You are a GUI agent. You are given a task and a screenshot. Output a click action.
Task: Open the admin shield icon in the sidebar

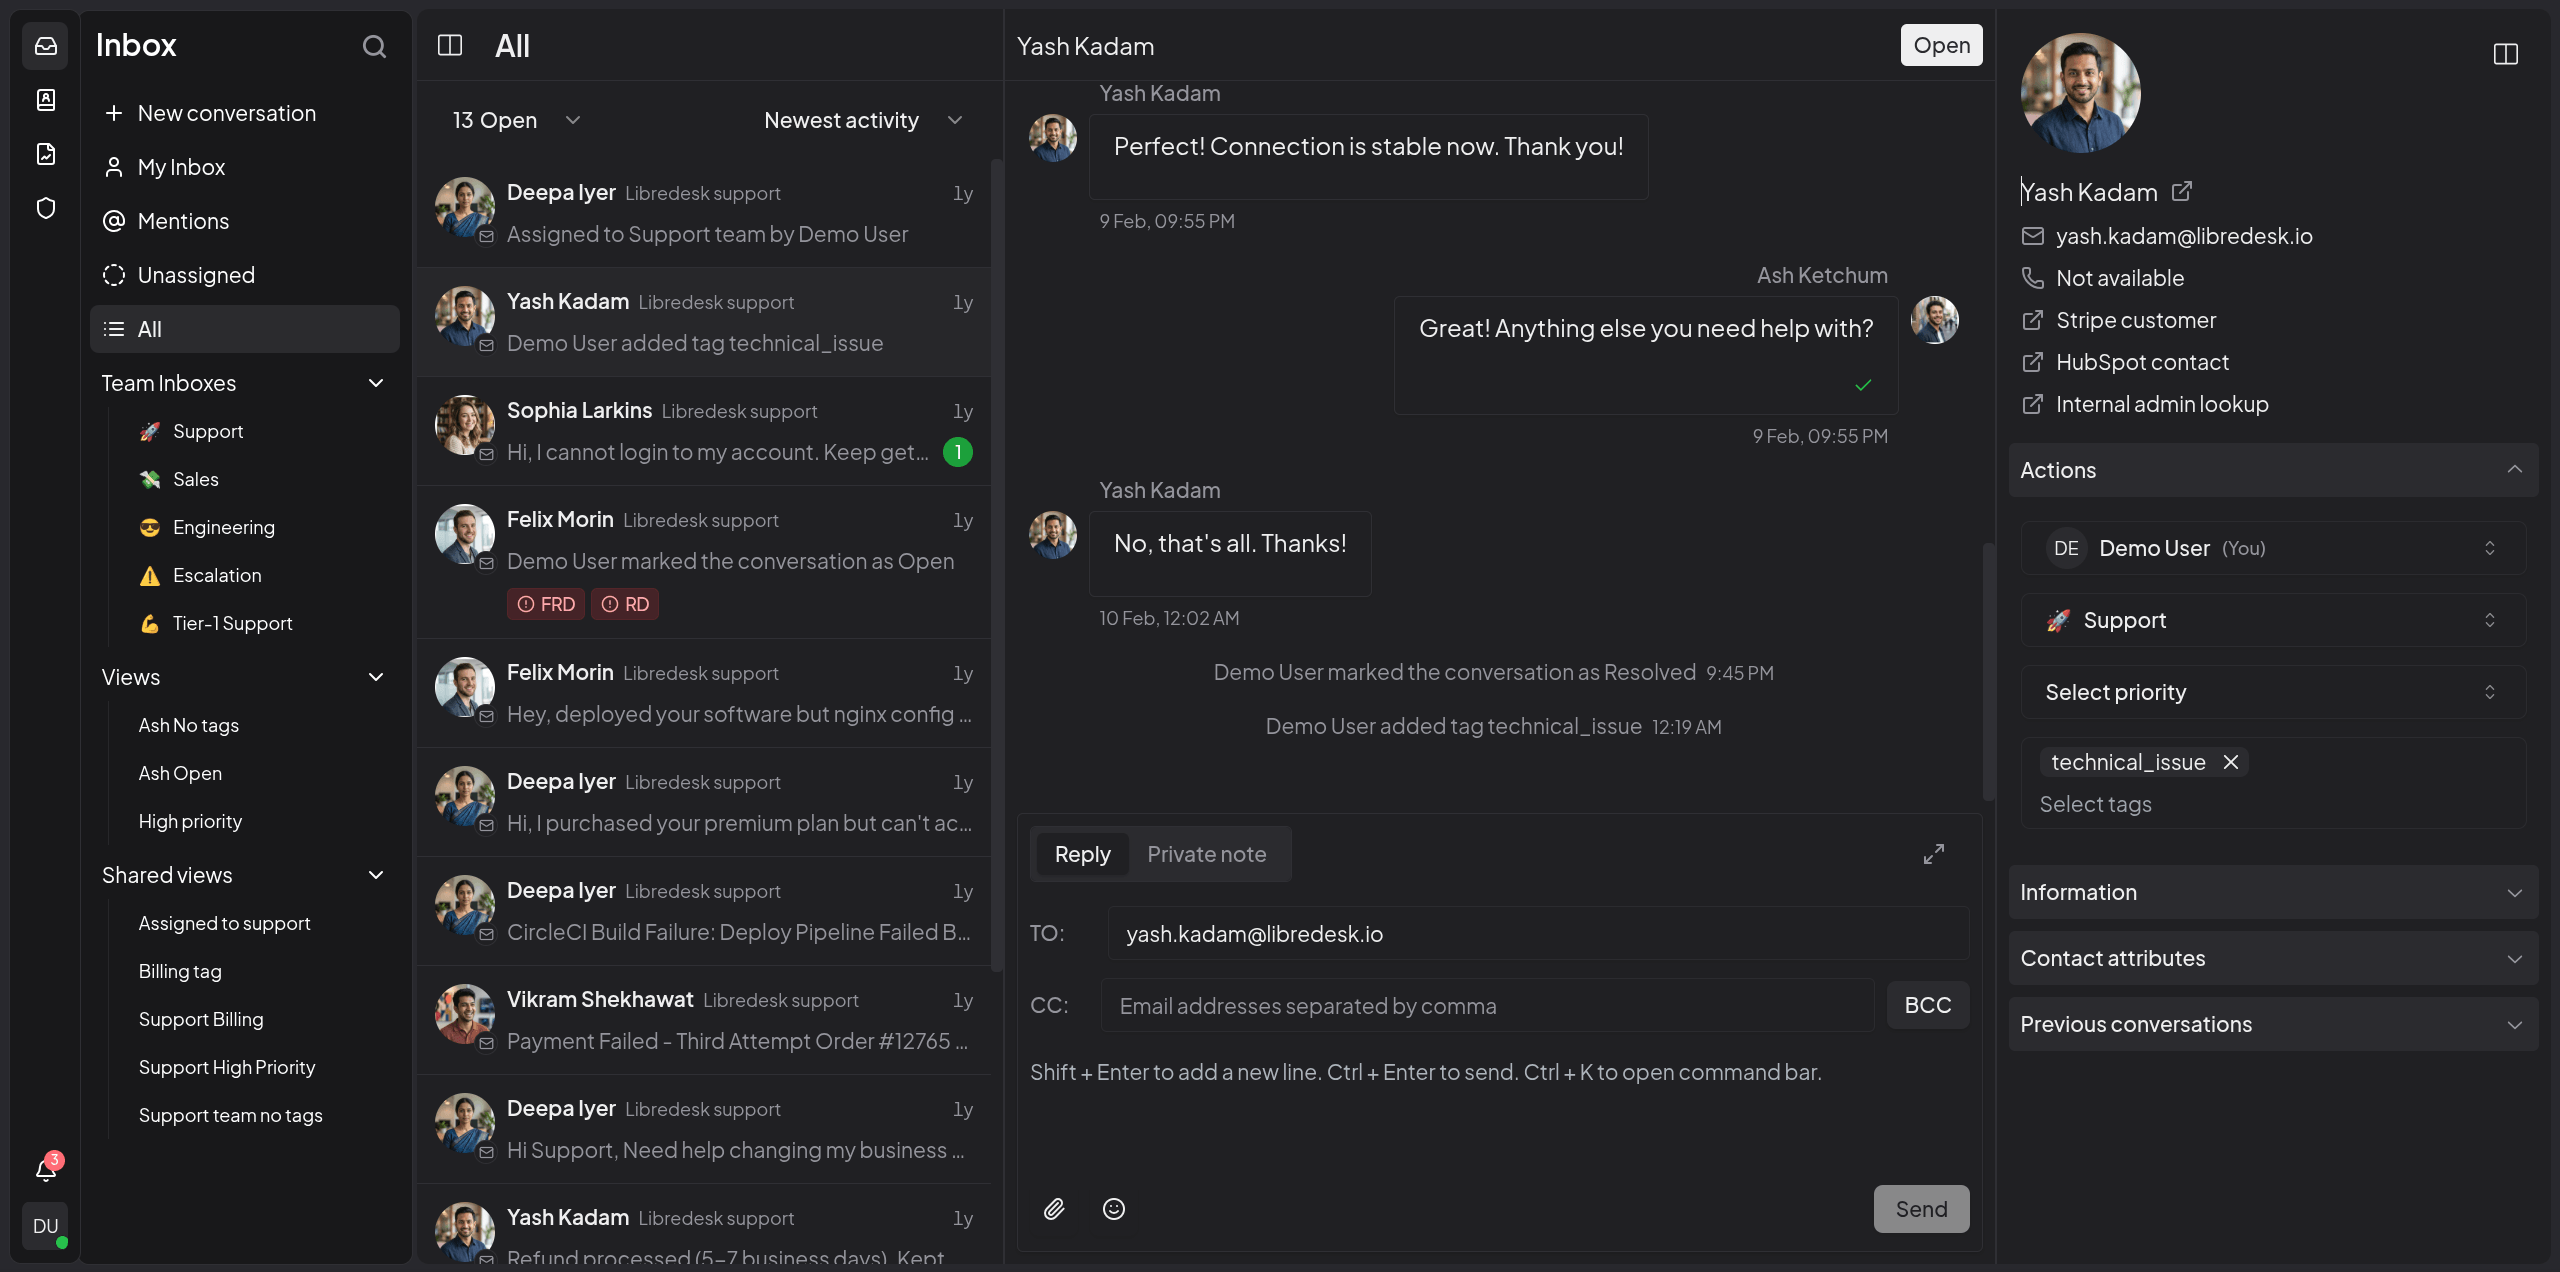tap(45, 208)
